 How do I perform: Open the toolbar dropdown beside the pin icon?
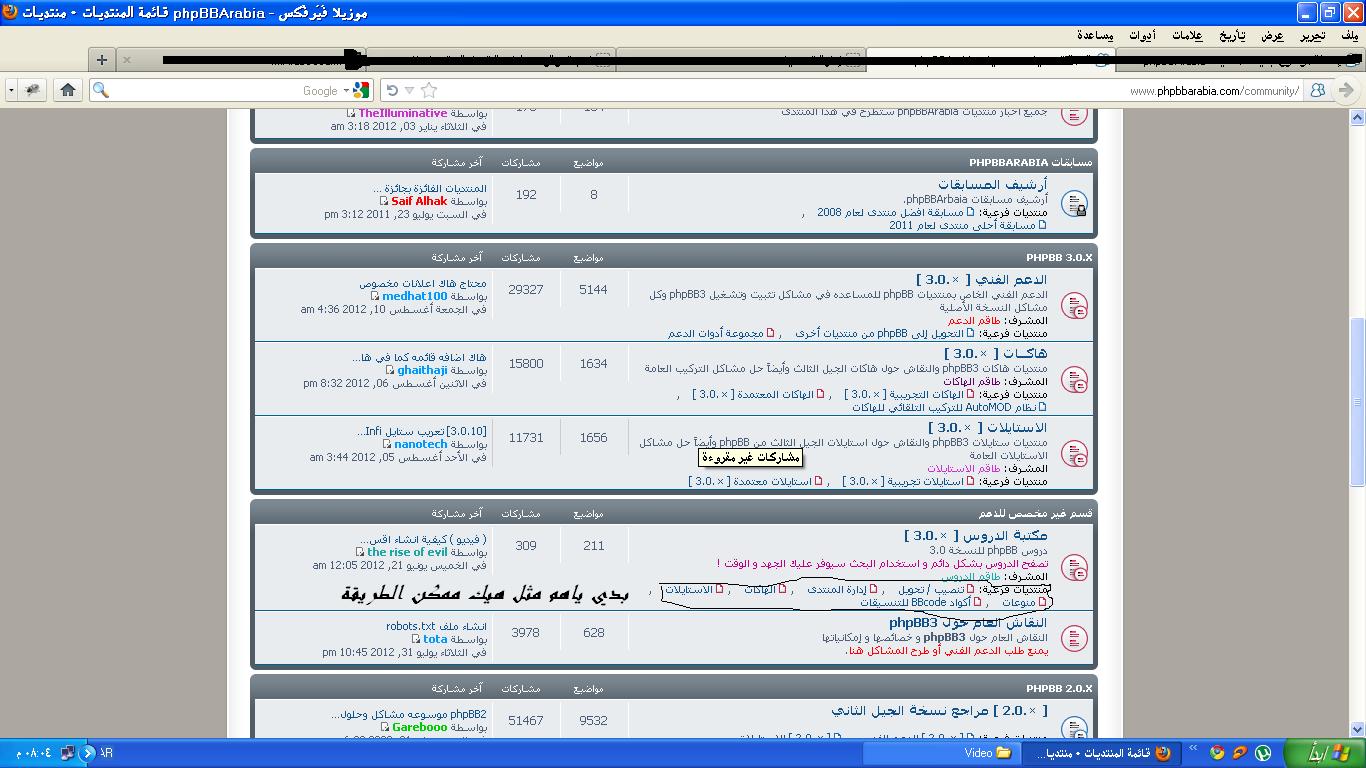coord(11,90)
